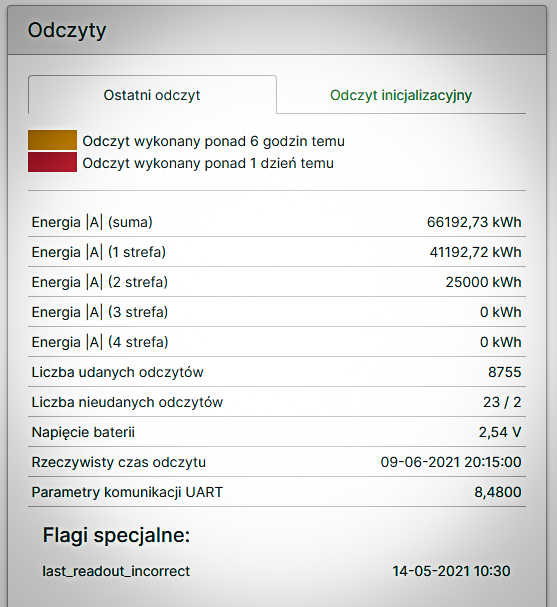The image size is (557, 607).
Task: Select the Energia |A| (3 strefa) row
Action: [x=277, y=312]
